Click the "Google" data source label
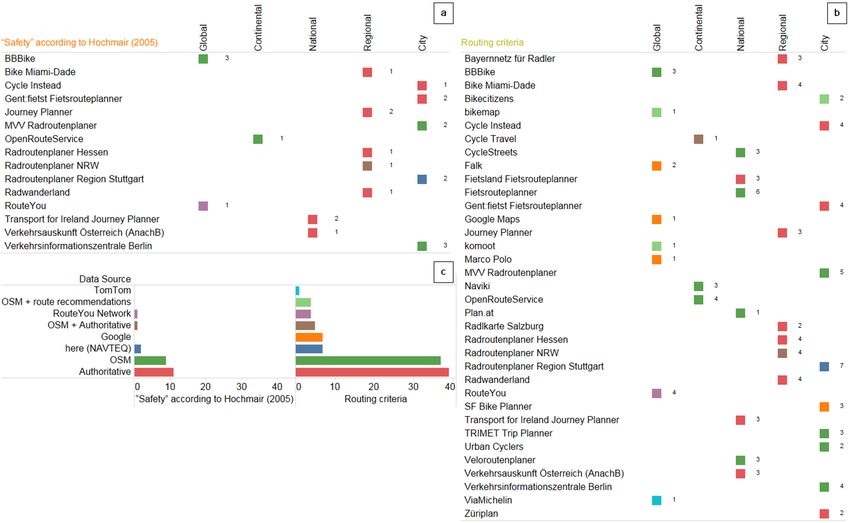The image size is (850, 523). (x=116, y=337)
